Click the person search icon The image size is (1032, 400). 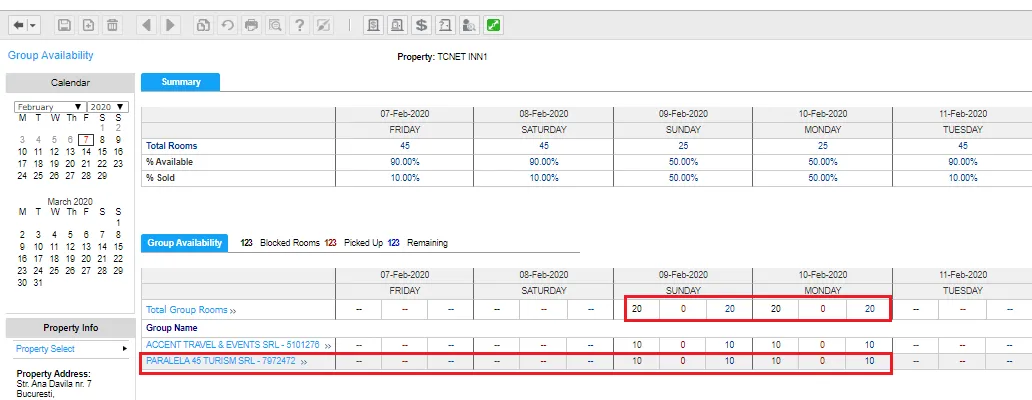tap(469, 26)
